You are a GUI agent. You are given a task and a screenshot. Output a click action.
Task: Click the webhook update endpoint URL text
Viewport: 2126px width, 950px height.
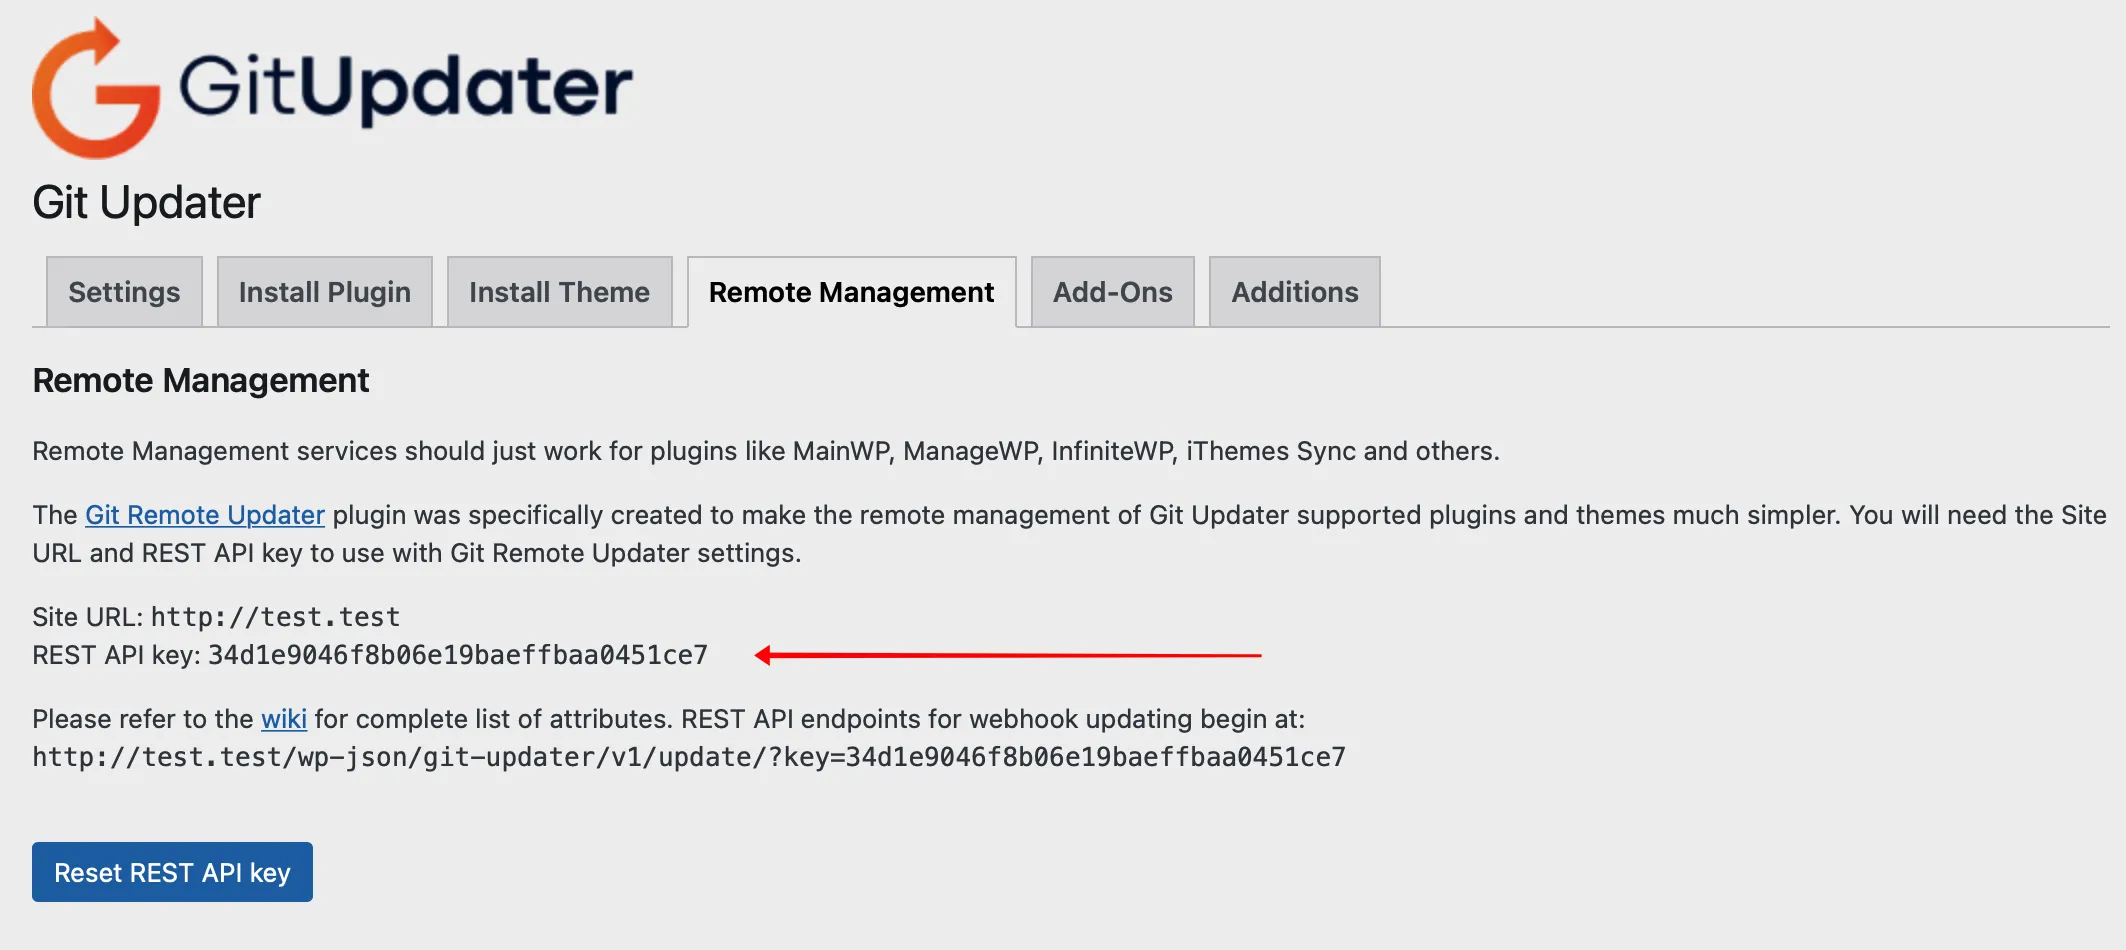690,757
